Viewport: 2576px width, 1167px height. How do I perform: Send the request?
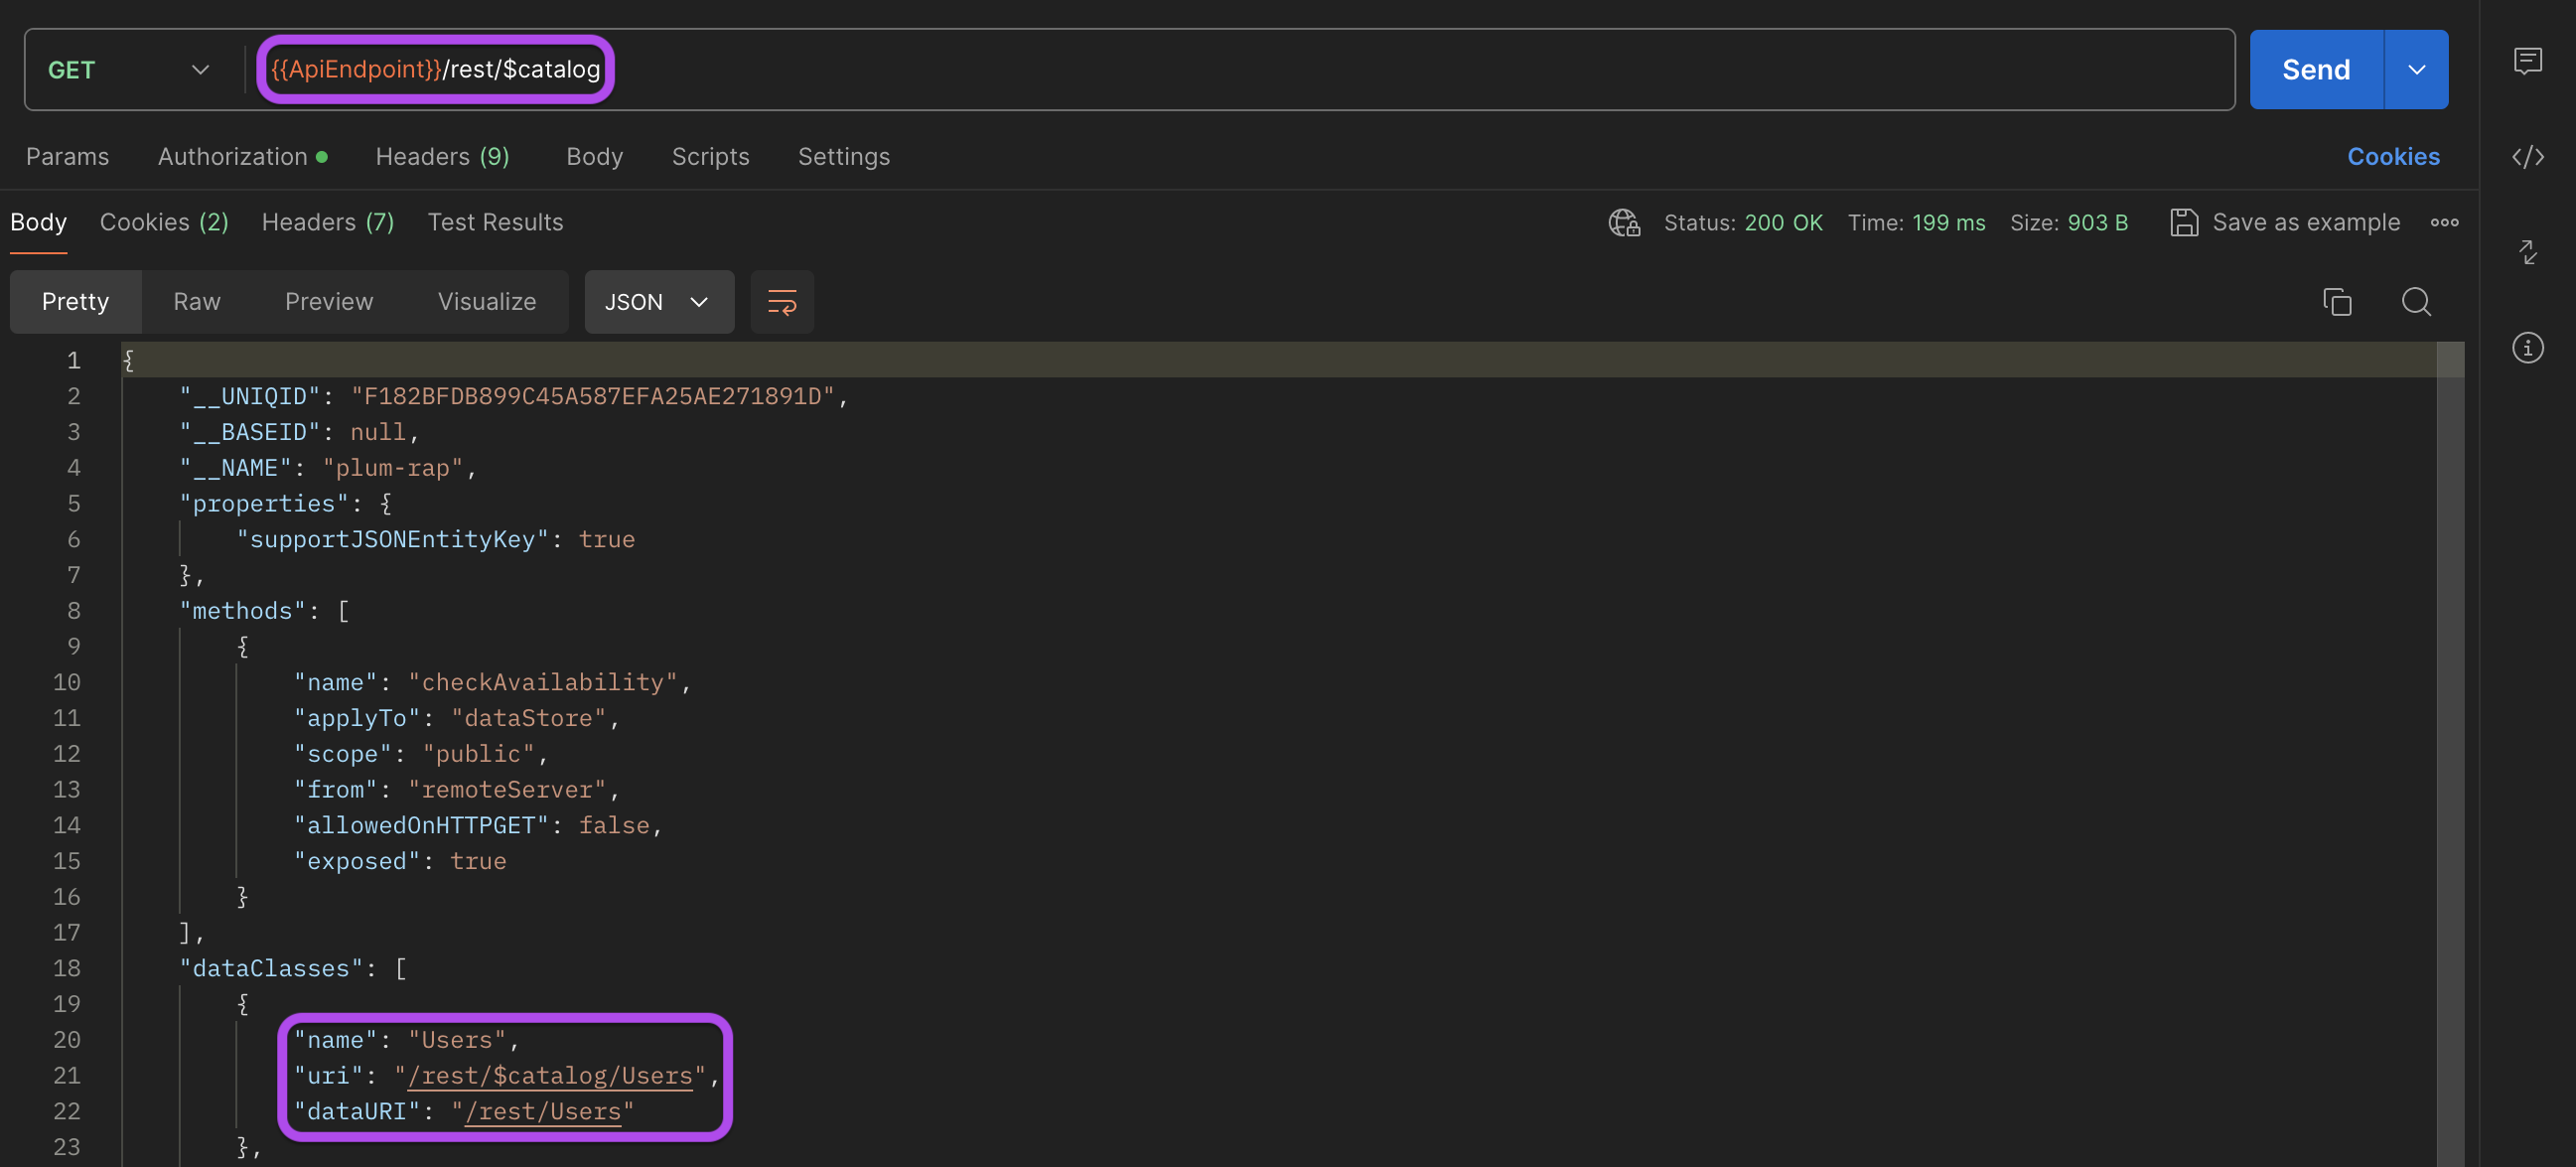point(2315,70)
